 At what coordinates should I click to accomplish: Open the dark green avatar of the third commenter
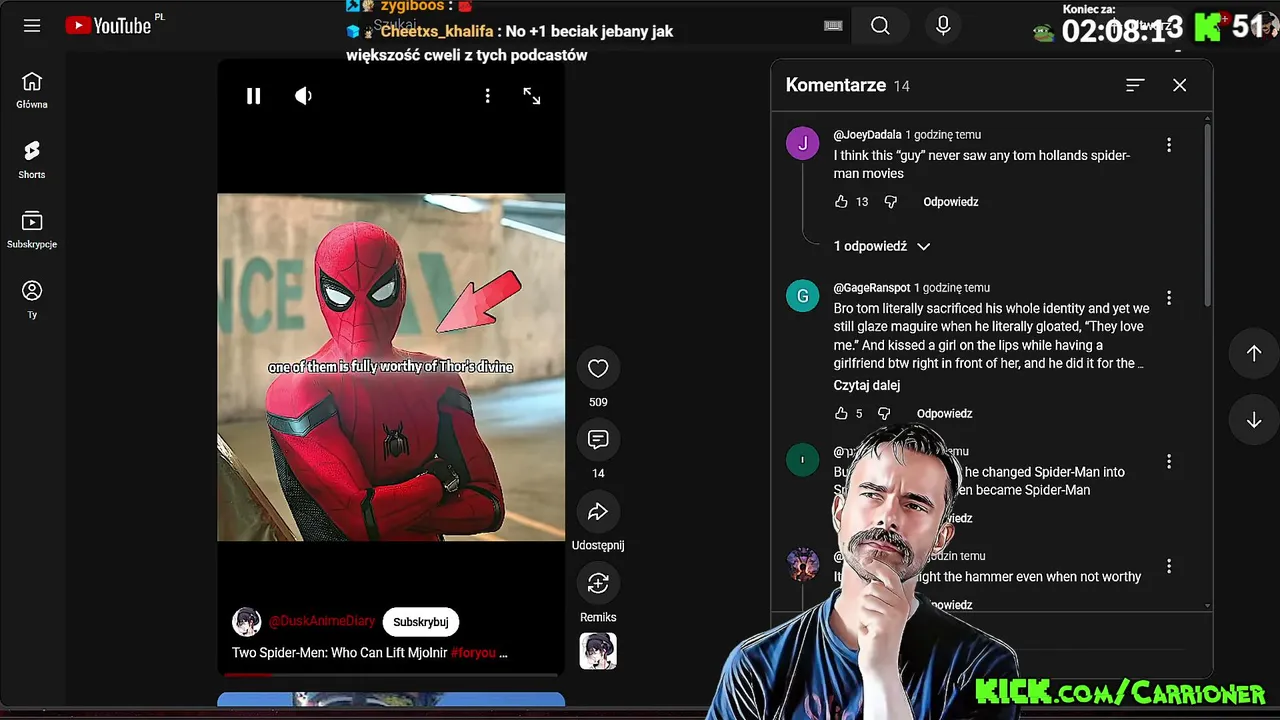(802, 460)
